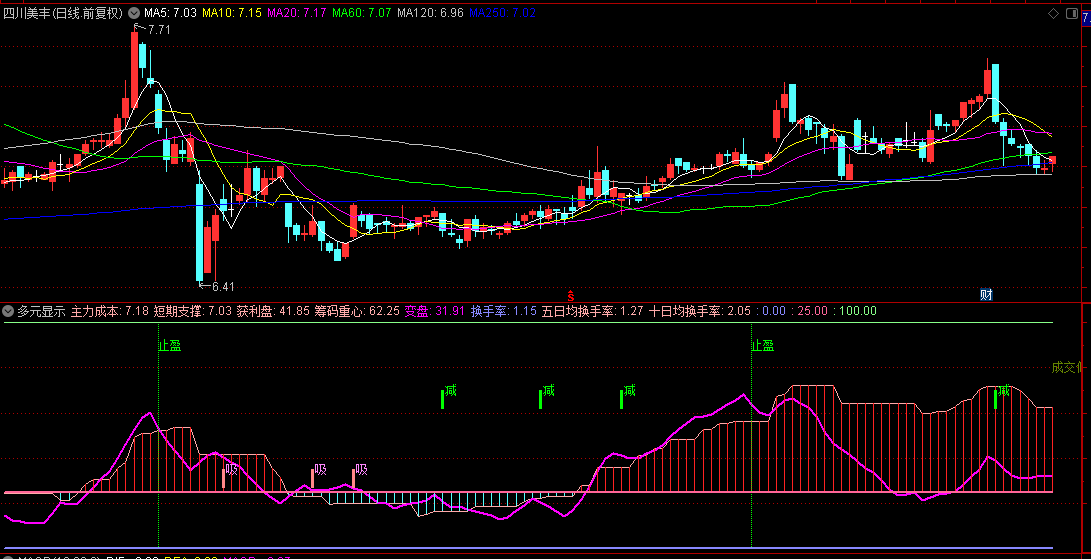Viewport: 1091px width, 559px height.
Task: Click the first green 止盈 signal on left
Action: [169, 346]
